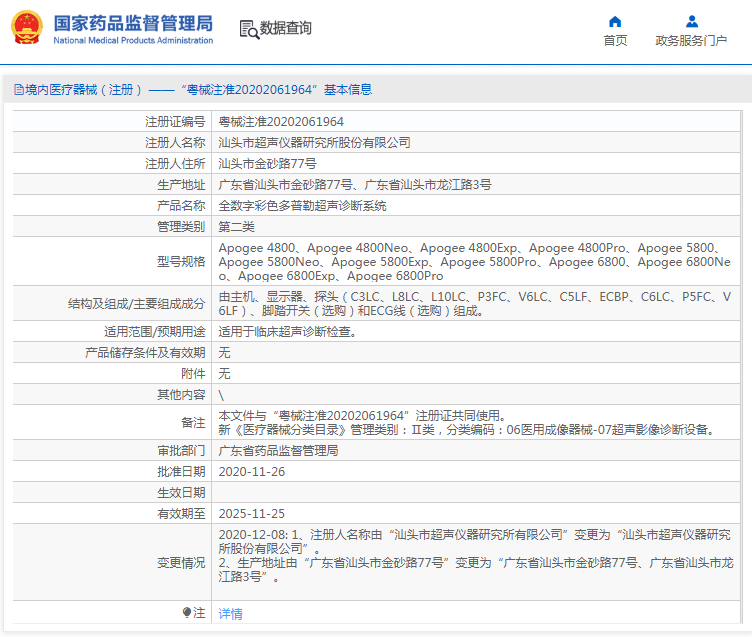
Task: Click the 政务服务门户 user icon
Action: (692, 22)
